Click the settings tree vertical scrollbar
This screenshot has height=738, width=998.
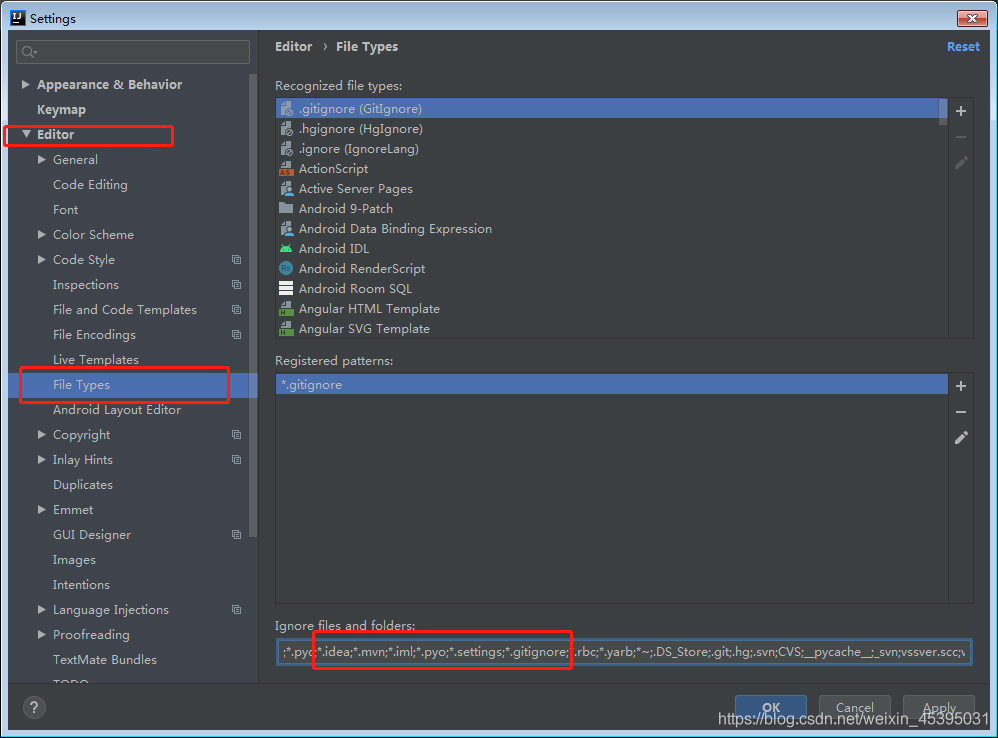click(x=253, y=305)
